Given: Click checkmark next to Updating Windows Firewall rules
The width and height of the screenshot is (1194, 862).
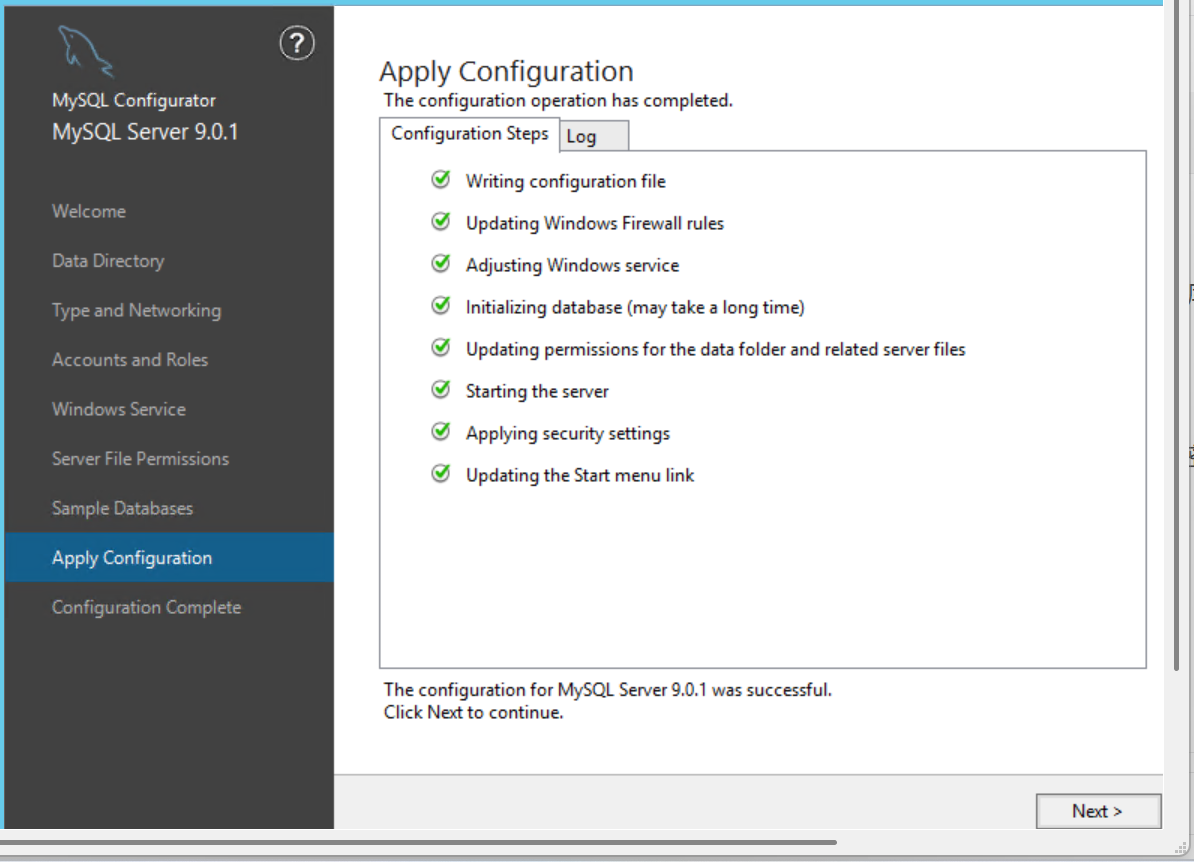Looking at the screenshot, I should coord(441,222).
